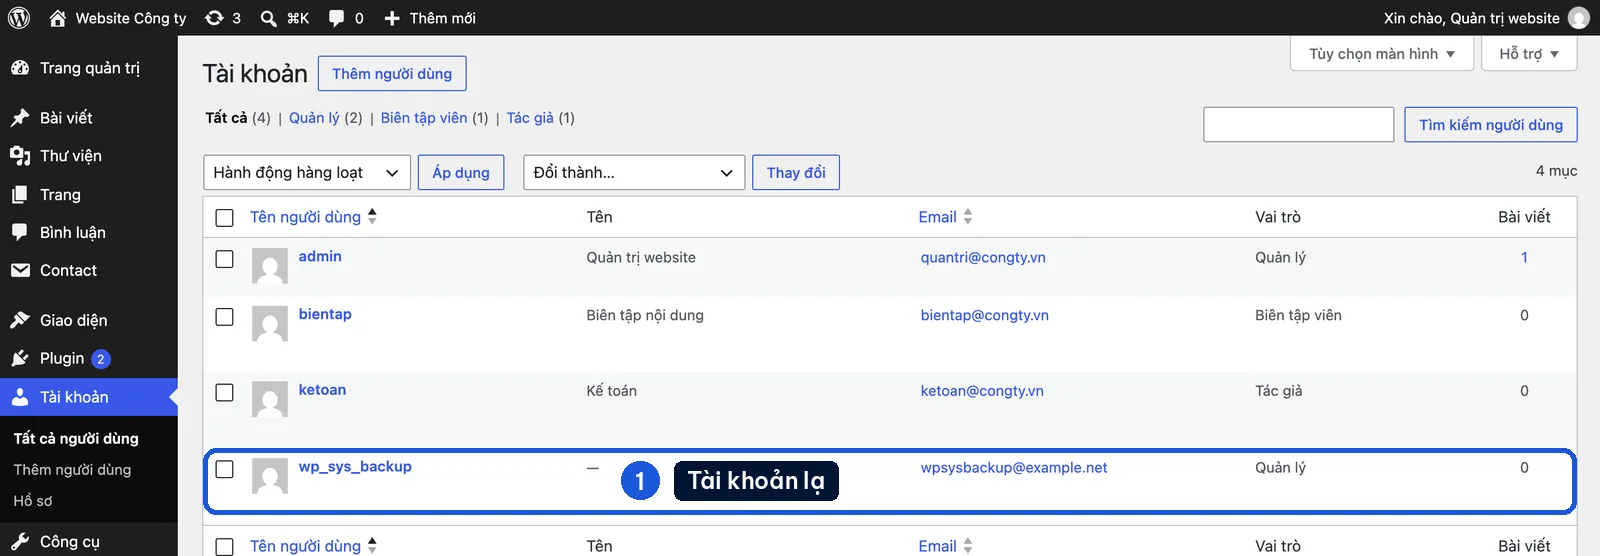Open the Hành động hàng loạt dropdown

click(x=307, y=172)
